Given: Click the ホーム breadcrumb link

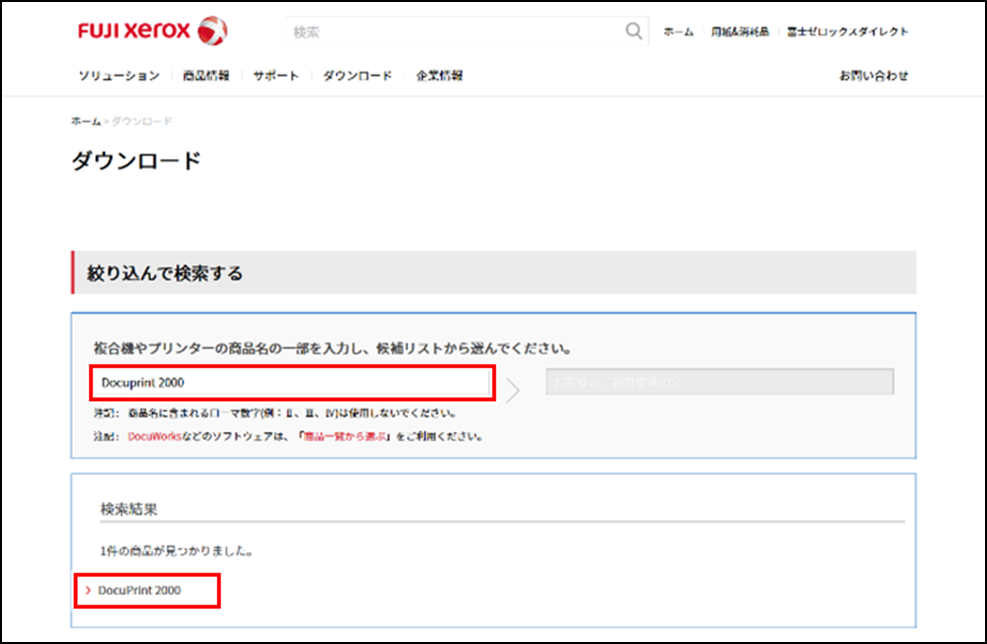Looking at the screenshot, I should point(86,121).
